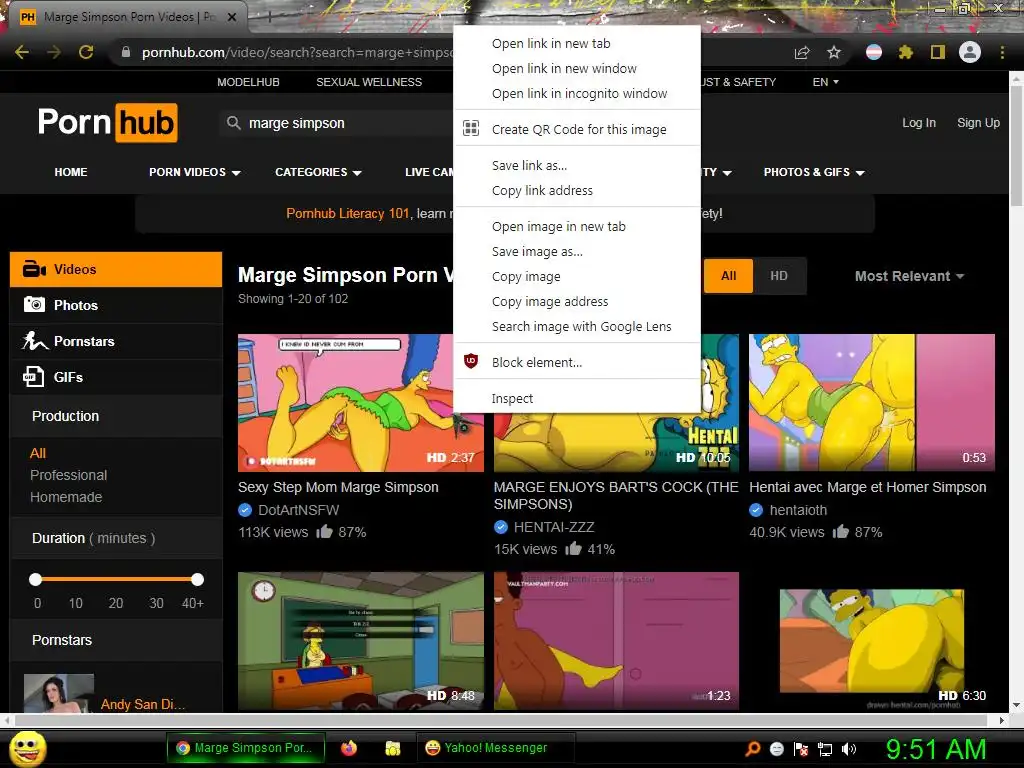View site info via the padlock icon
Image resolution: width=1024 pixels, height=768 pixels.
click(x=125, y=52)
